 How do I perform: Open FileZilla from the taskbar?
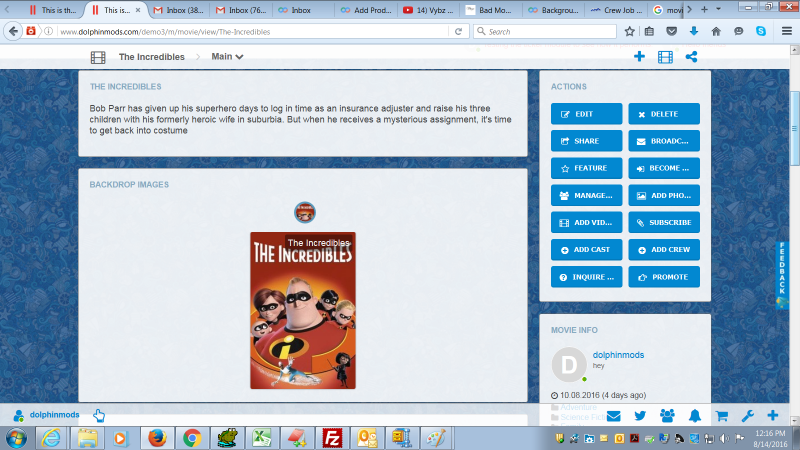pos(332,438)
